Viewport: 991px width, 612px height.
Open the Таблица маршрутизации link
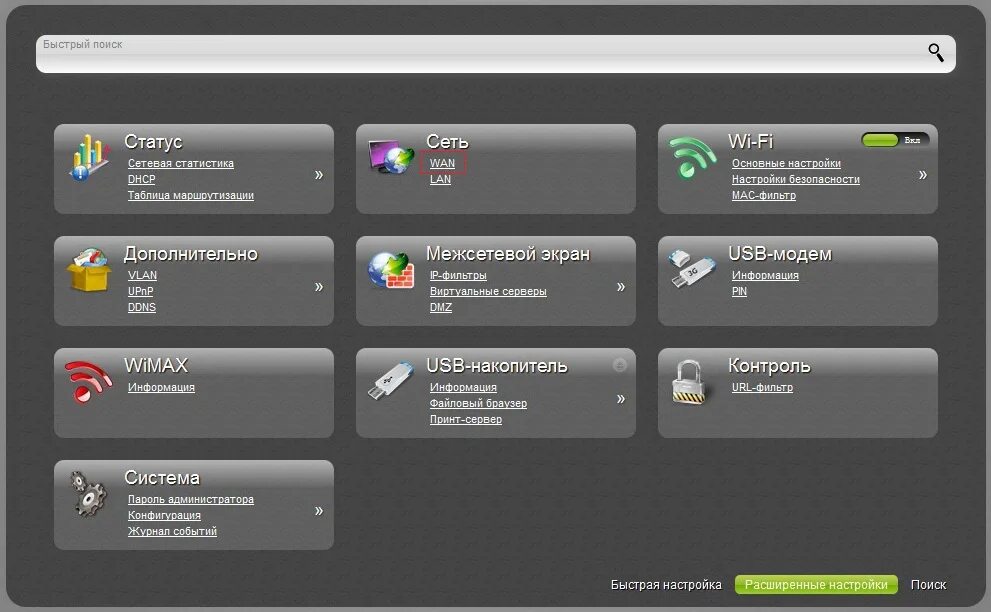click(191, 195)
